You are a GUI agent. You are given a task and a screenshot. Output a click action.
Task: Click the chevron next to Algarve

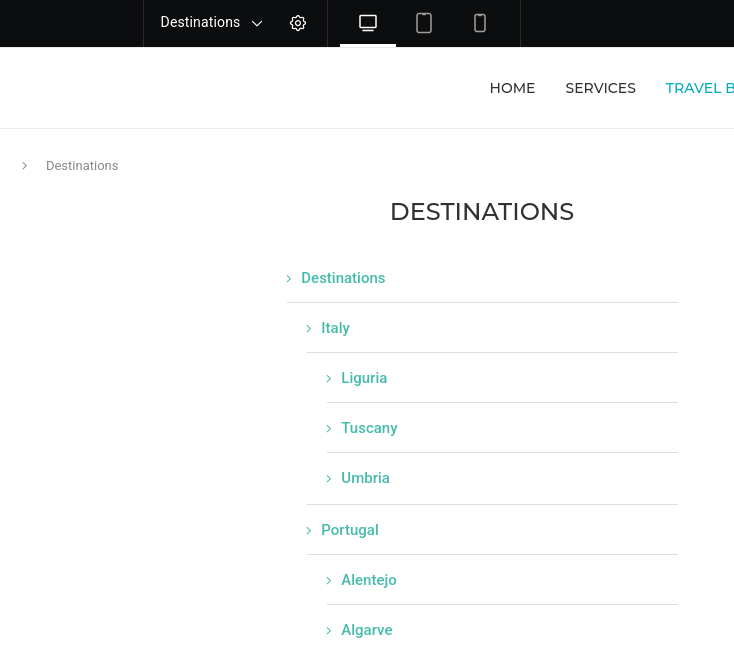(x=329, y=631)
